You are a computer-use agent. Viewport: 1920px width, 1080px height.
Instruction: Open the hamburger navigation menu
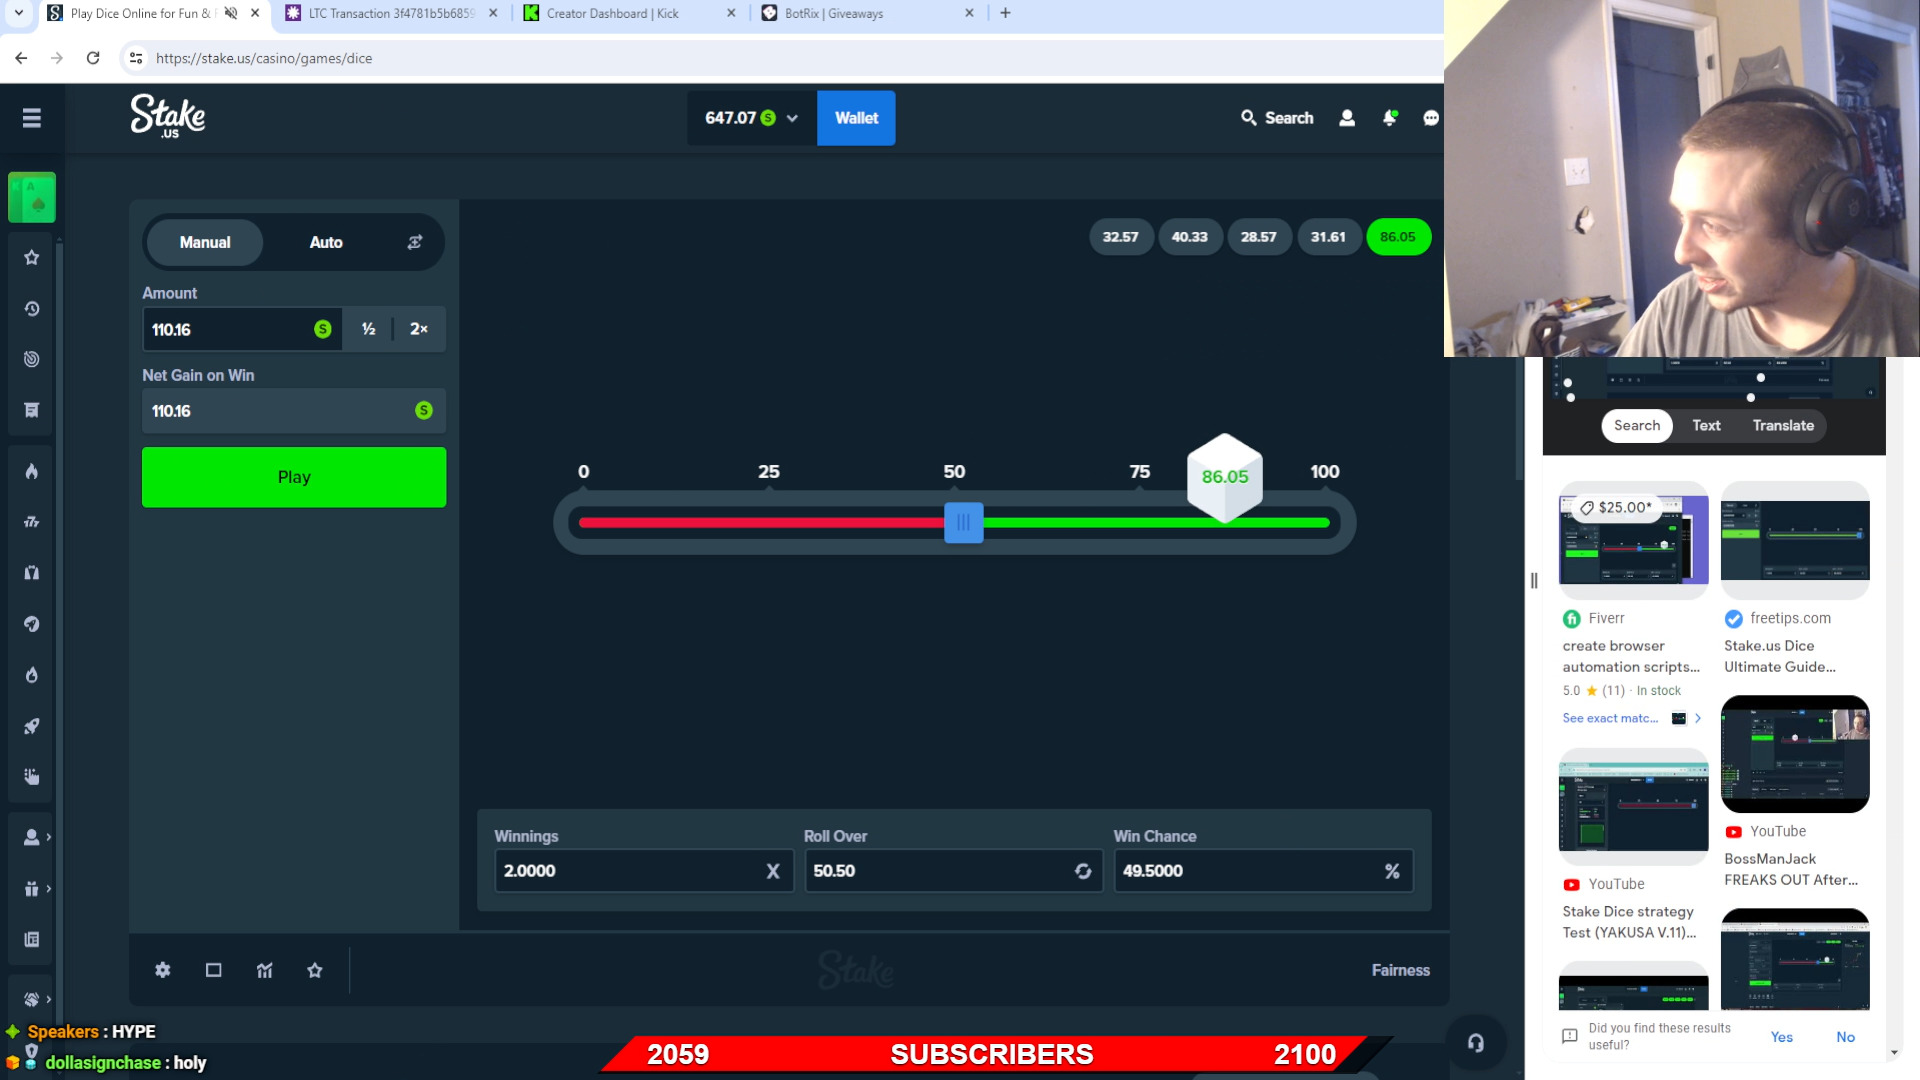pos(32,118)
